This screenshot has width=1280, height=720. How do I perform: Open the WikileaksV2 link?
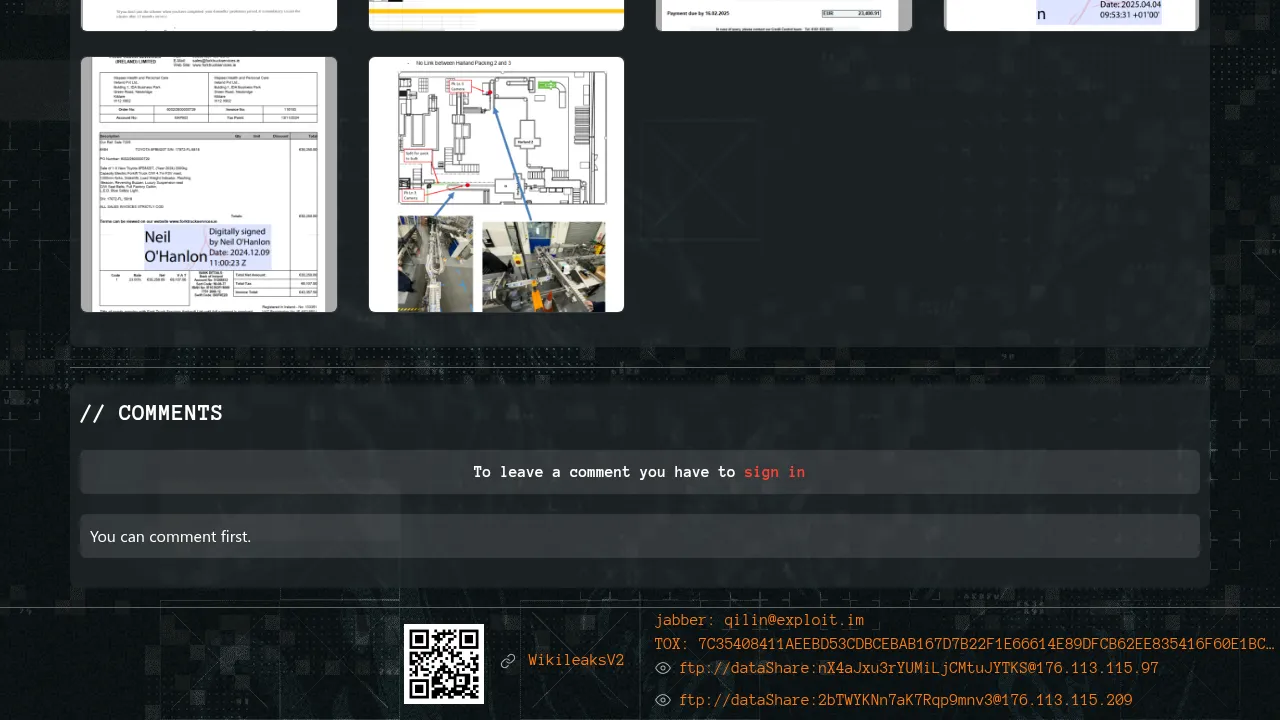(x=576, y=661)
